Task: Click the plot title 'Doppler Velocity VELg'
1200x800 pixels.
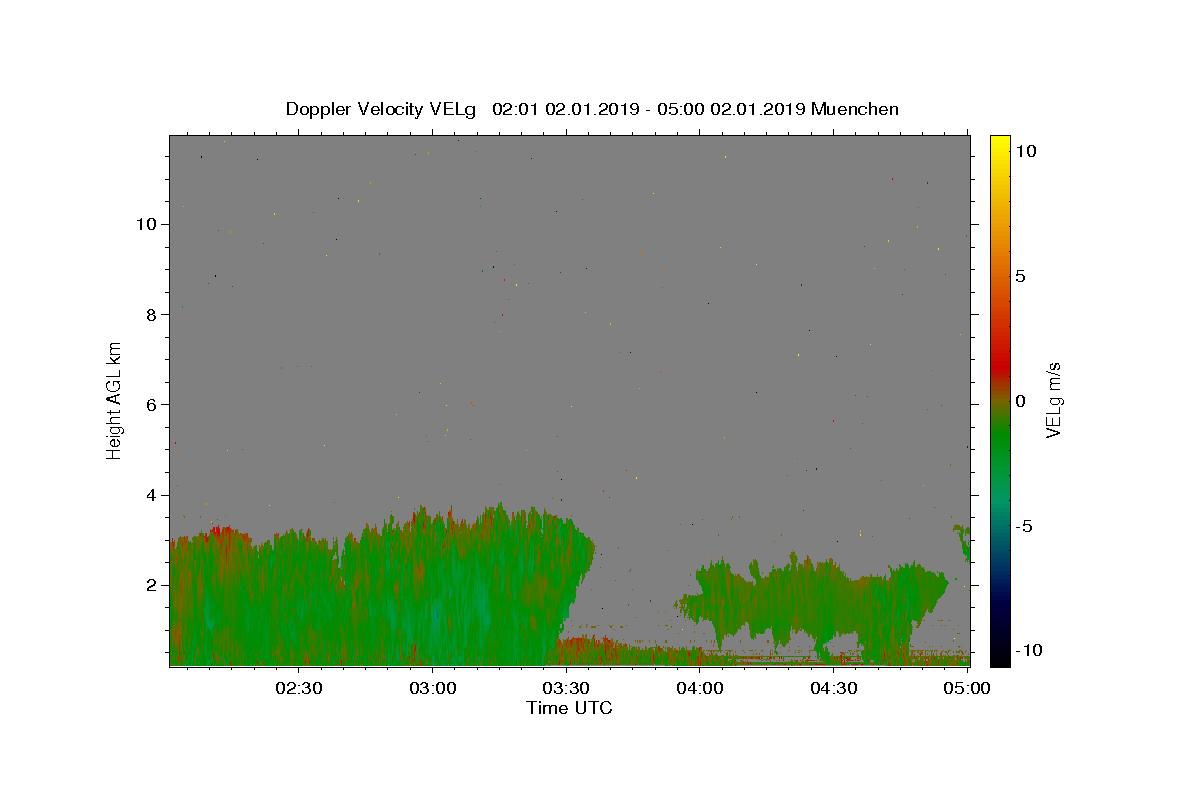Action: point(382,109)
